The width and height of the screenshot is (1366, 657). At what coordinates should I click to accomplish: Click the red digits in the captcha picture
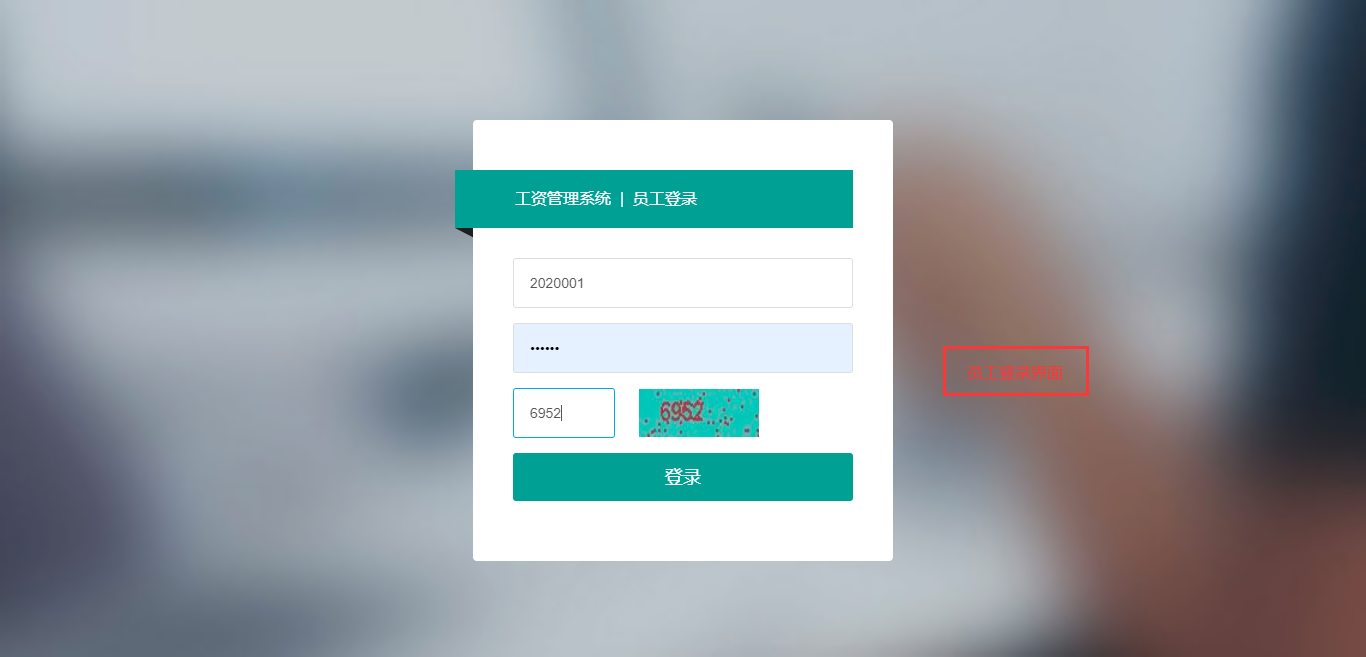pos(682,412)
